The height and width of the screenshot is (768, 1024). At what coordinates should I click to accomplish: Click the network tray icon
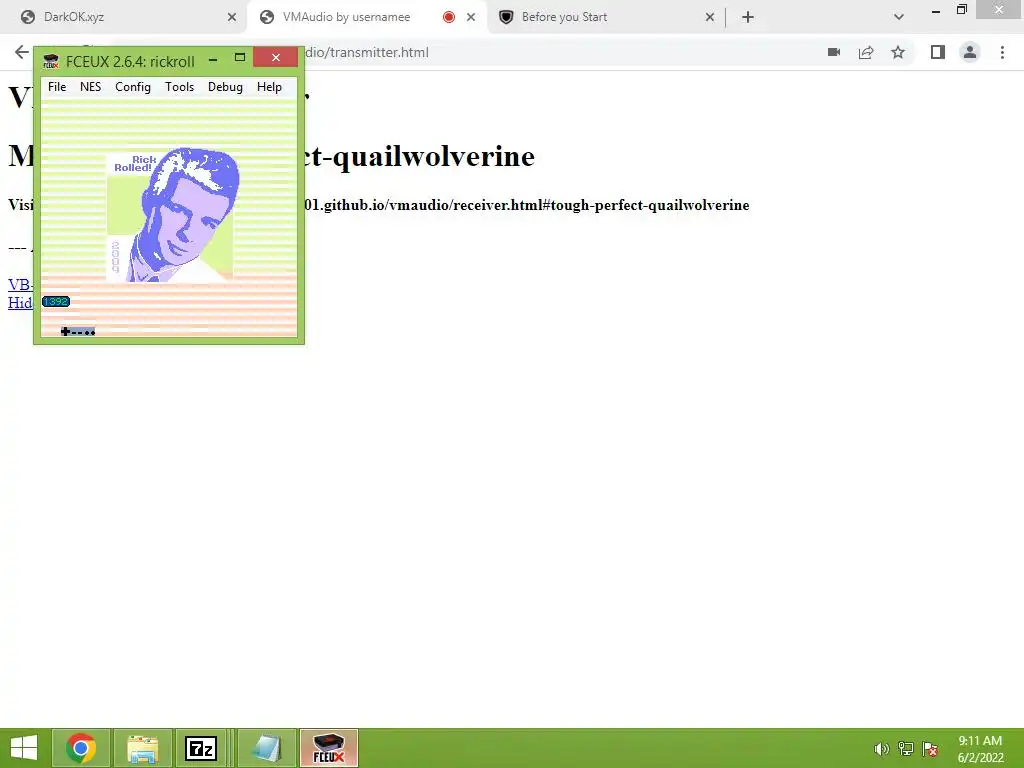(x=906, y=749)
